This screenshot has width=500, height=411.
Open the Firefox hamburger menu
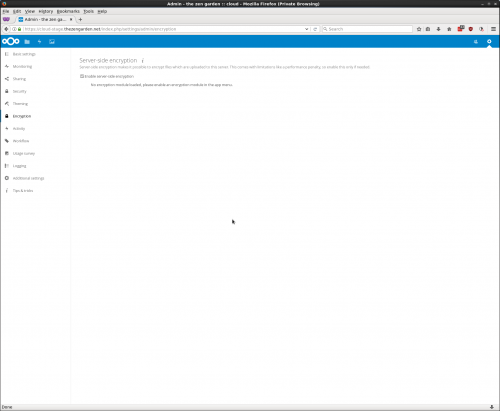[x=493, y=29]
